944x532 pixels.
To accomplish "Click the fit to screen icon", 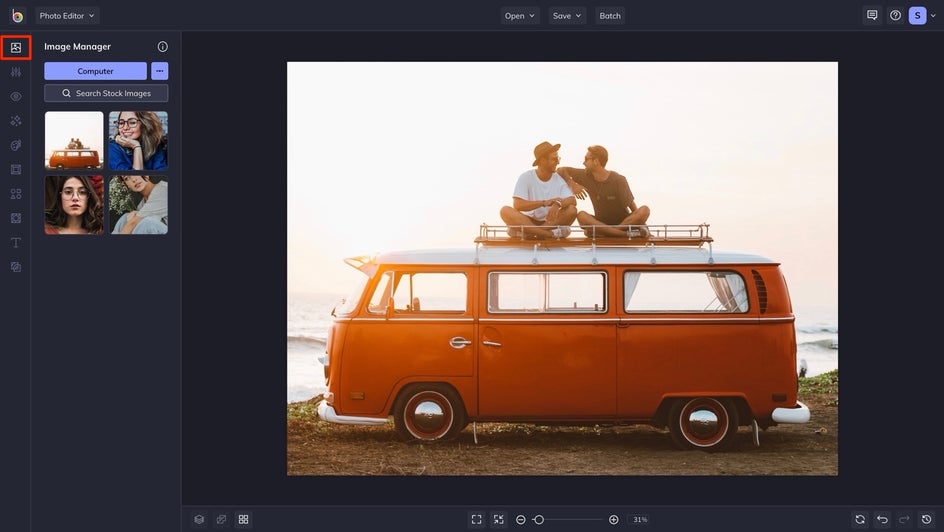I will coord(476,519).
